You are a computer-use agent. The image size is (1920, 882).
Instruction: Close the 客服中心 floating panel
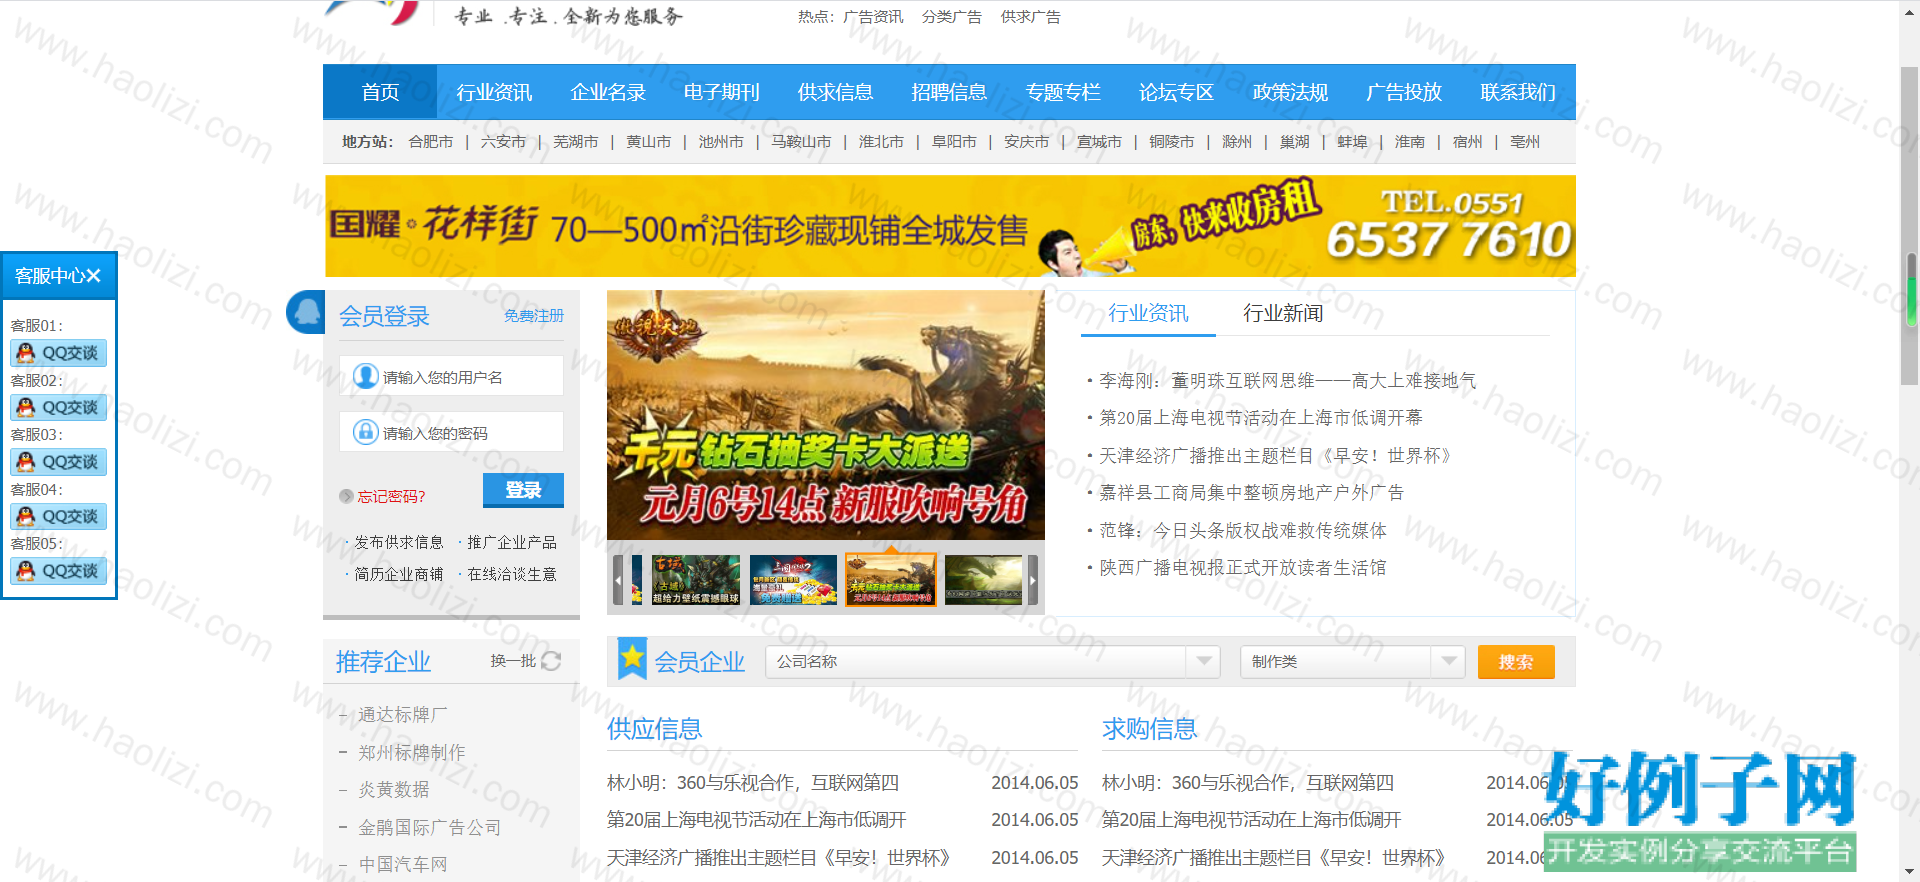click(94, 276)
